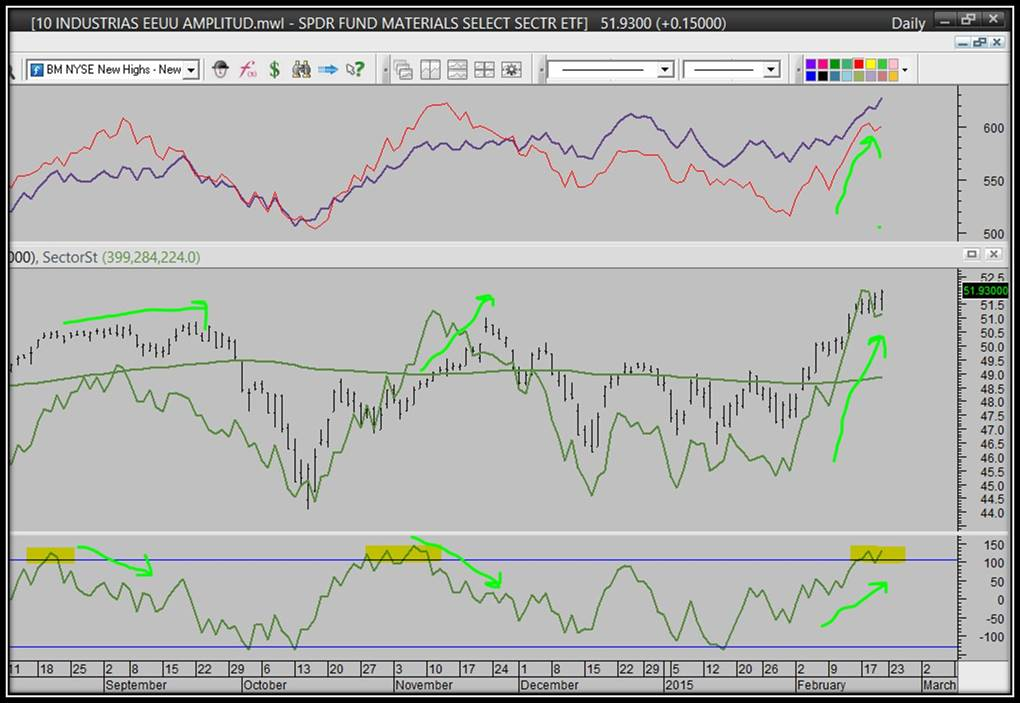Click the stacked charts layout icon
Image resolution: width=1020 pixels, height=703 pixels.
[x=458, y=70]
